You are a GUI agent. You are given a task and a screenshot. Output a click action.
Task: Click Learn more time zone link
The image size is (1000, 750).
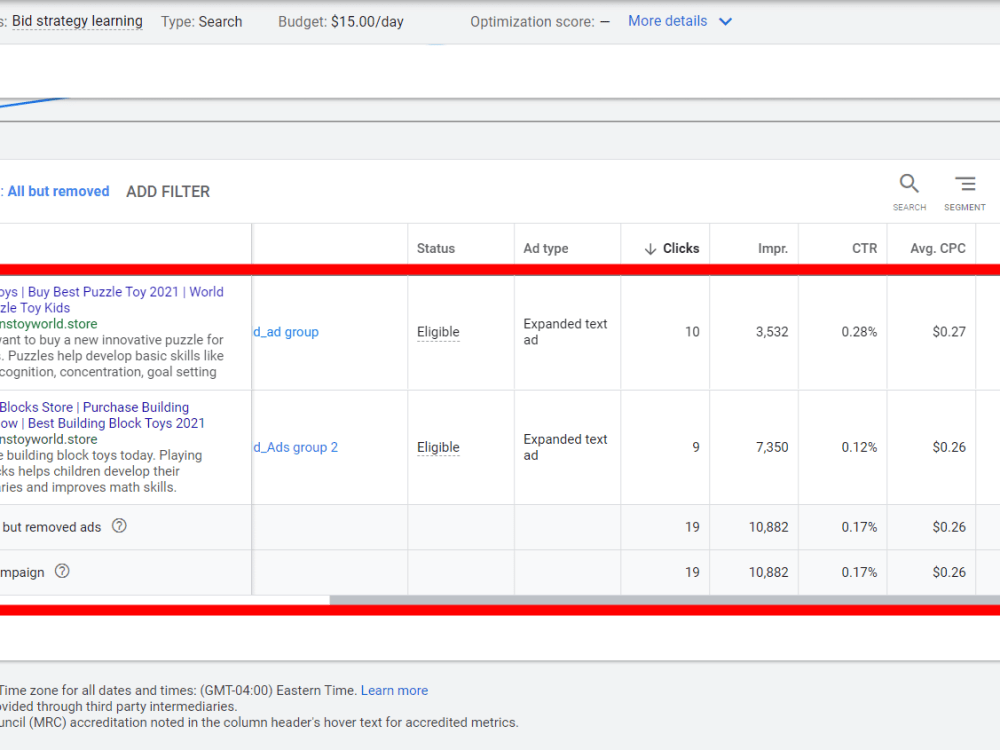(394, 690)
